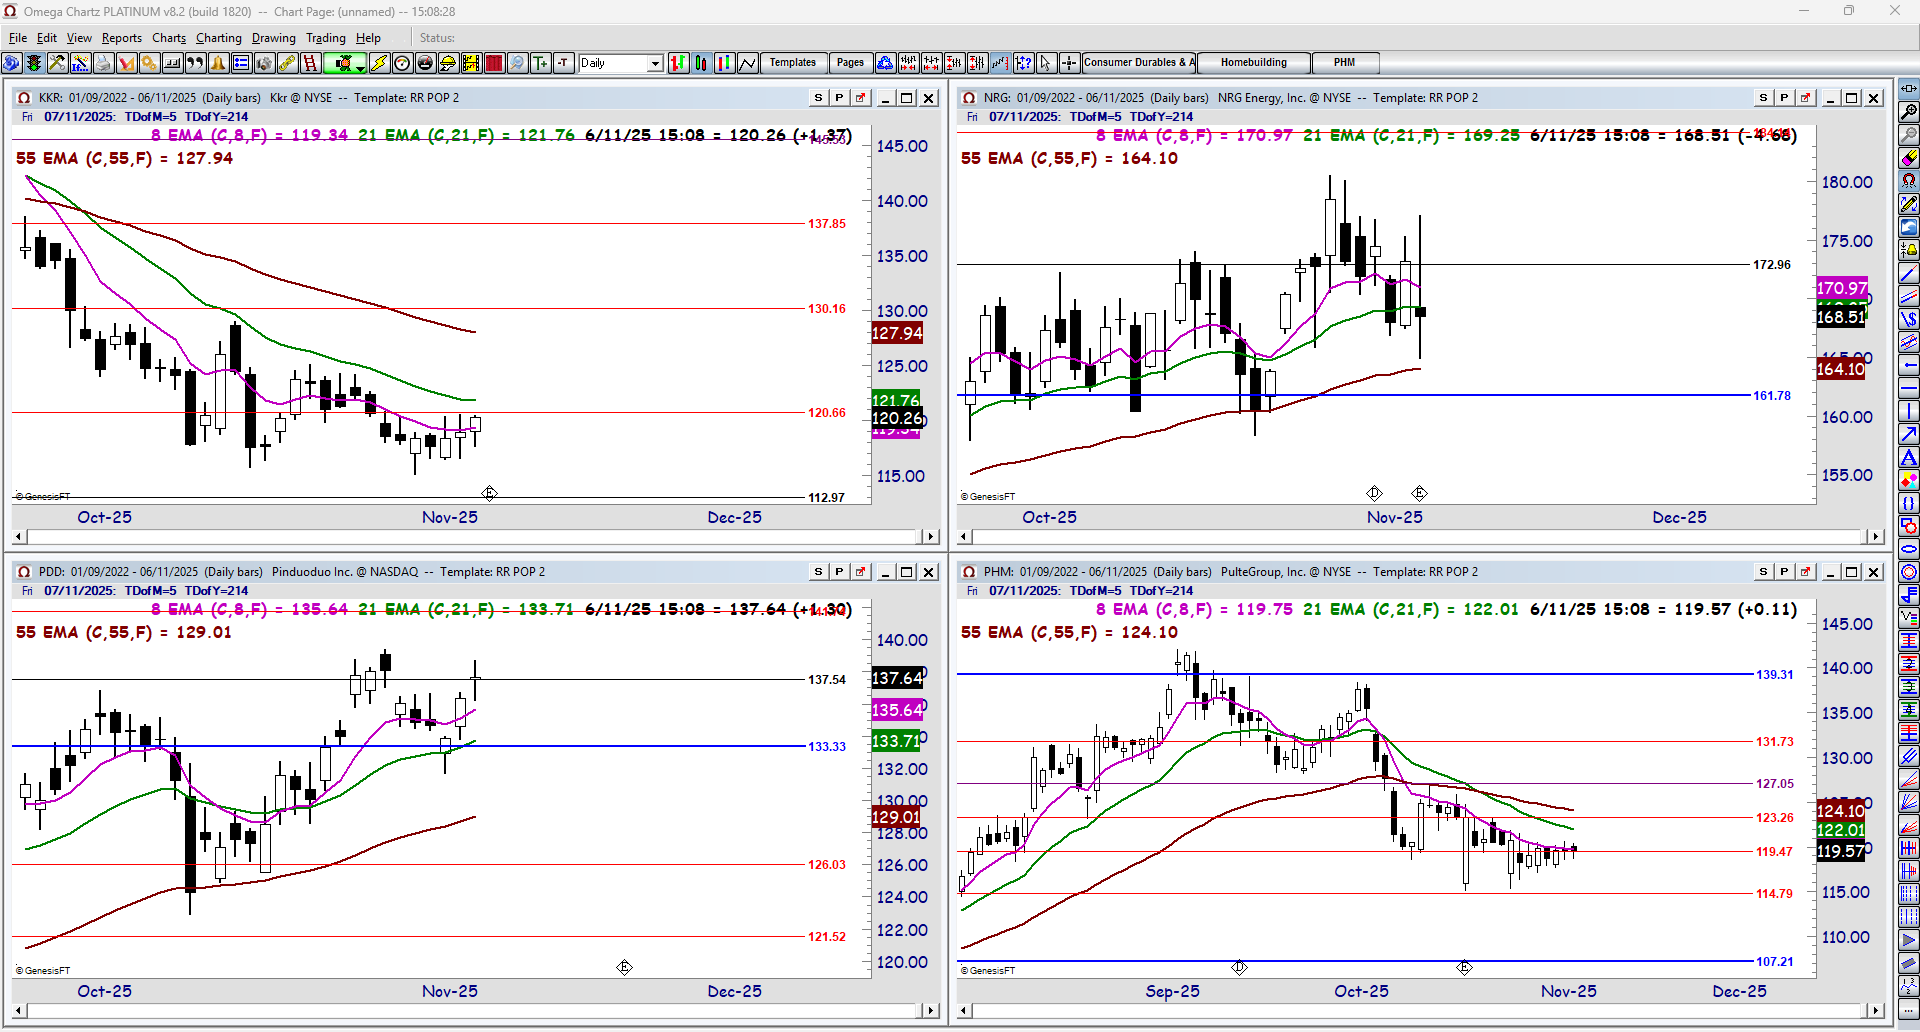Select the vertical line drawing tool
The image size is (1920, 1032).
click(1909, 411)
